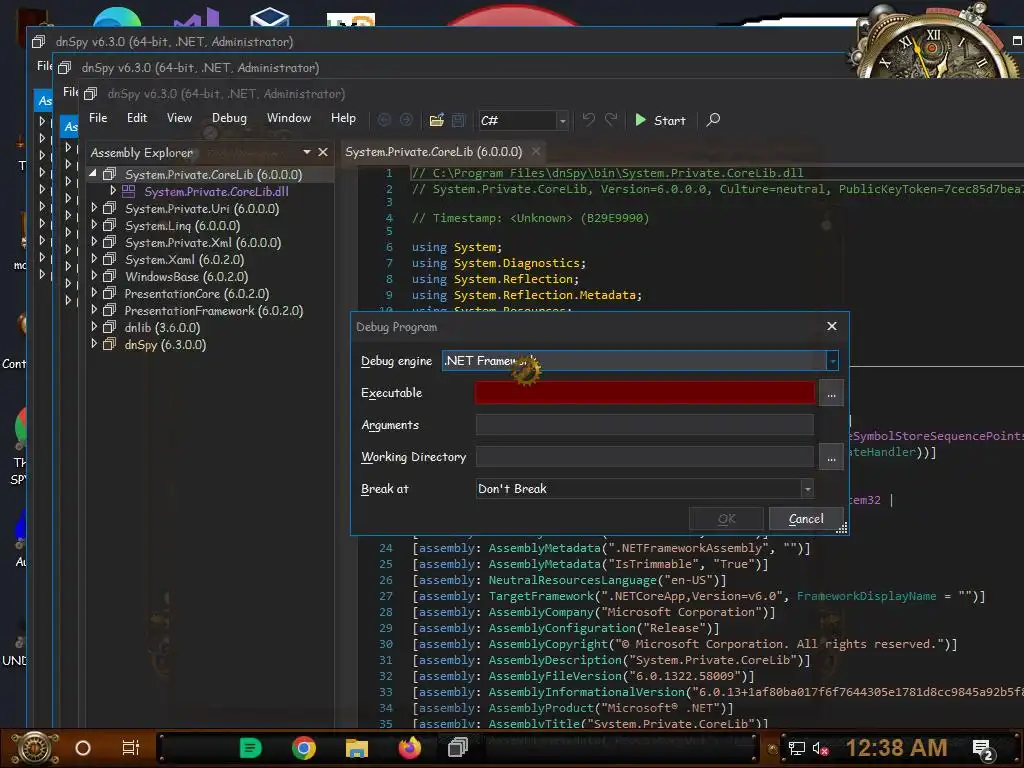Close the Assembly Explorer panel
The height and width of the screenshot is (768, 1024).
click(x=323, y=152)
